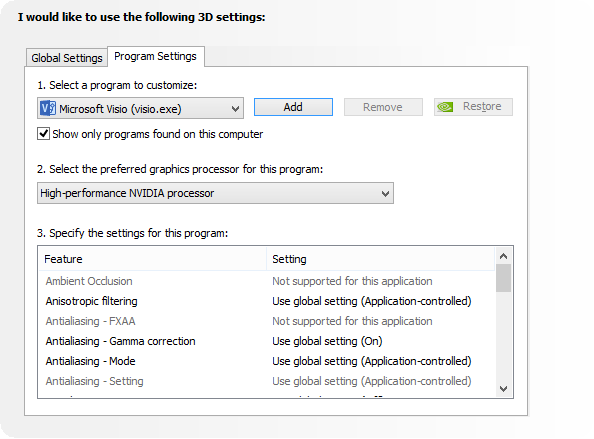Click the settings list scrollbar thumb
594x439 pixels.
click(x=503, y=278)
